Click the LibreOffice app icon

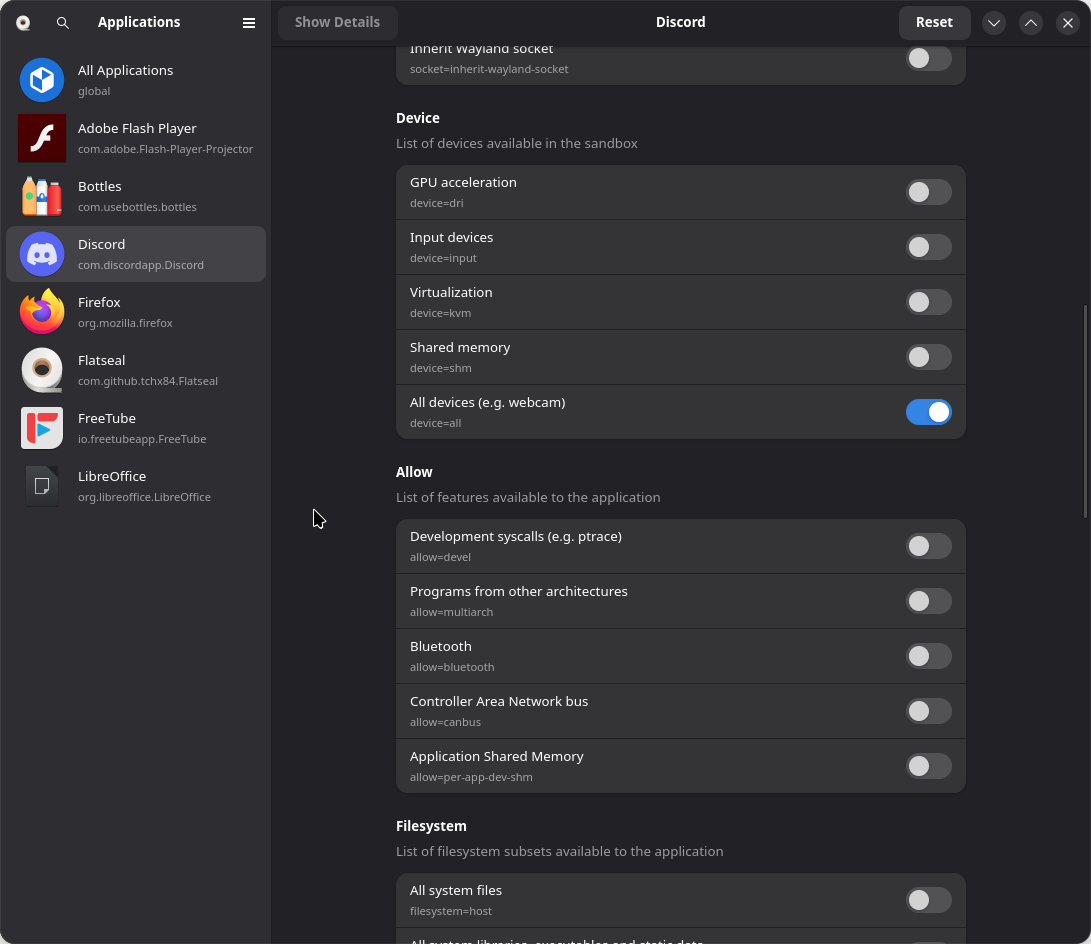(42, 486)
